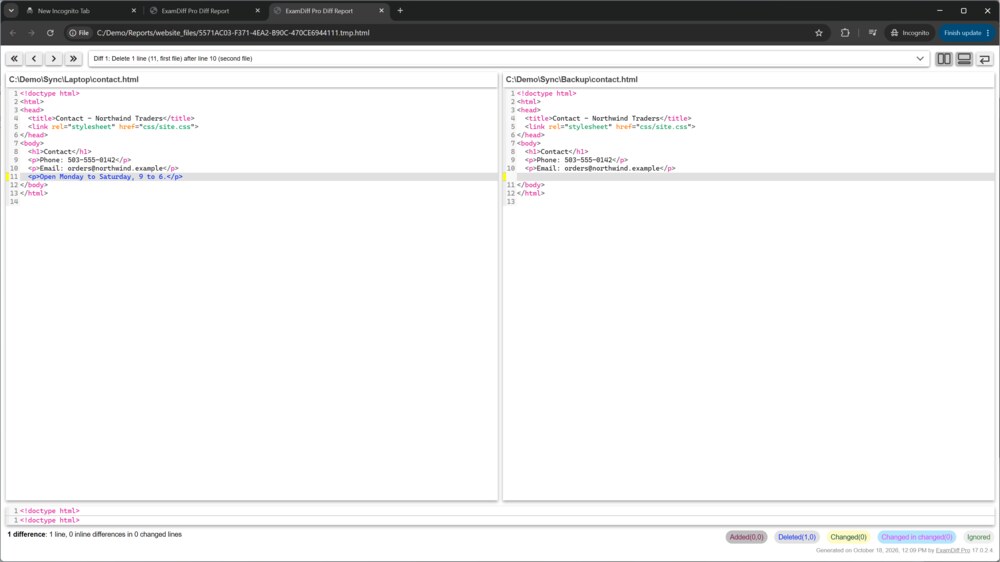
Task: Open the tab search dropdown arrow
Action: click(x=11, y=11)
